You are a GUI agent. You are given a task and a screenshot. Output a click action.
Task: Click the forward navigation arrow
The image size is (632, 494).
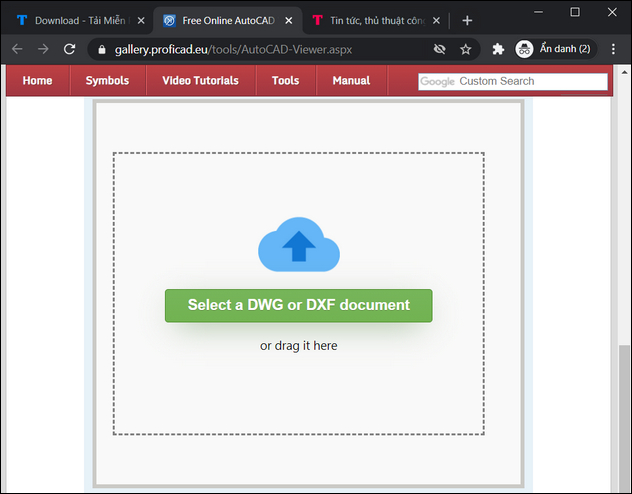click(x=43, y=49)
